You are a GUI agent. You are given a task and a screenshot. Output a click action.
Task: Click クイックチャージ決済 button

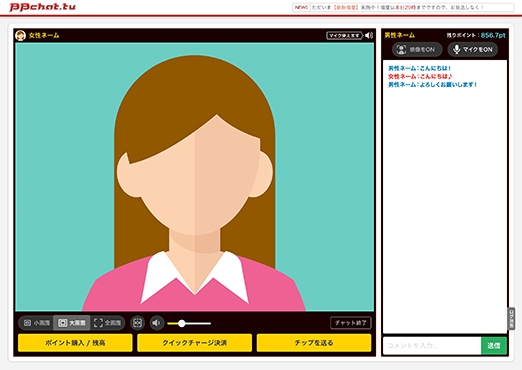coord(194,343)
